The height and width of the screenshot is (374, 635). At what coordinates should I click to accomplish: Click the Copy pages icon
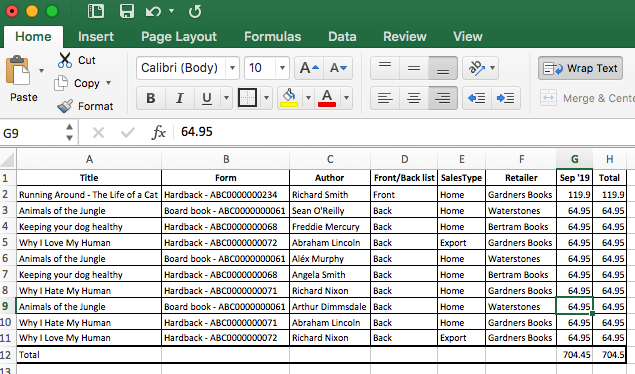pyautogui.click(x=61, y=83)
